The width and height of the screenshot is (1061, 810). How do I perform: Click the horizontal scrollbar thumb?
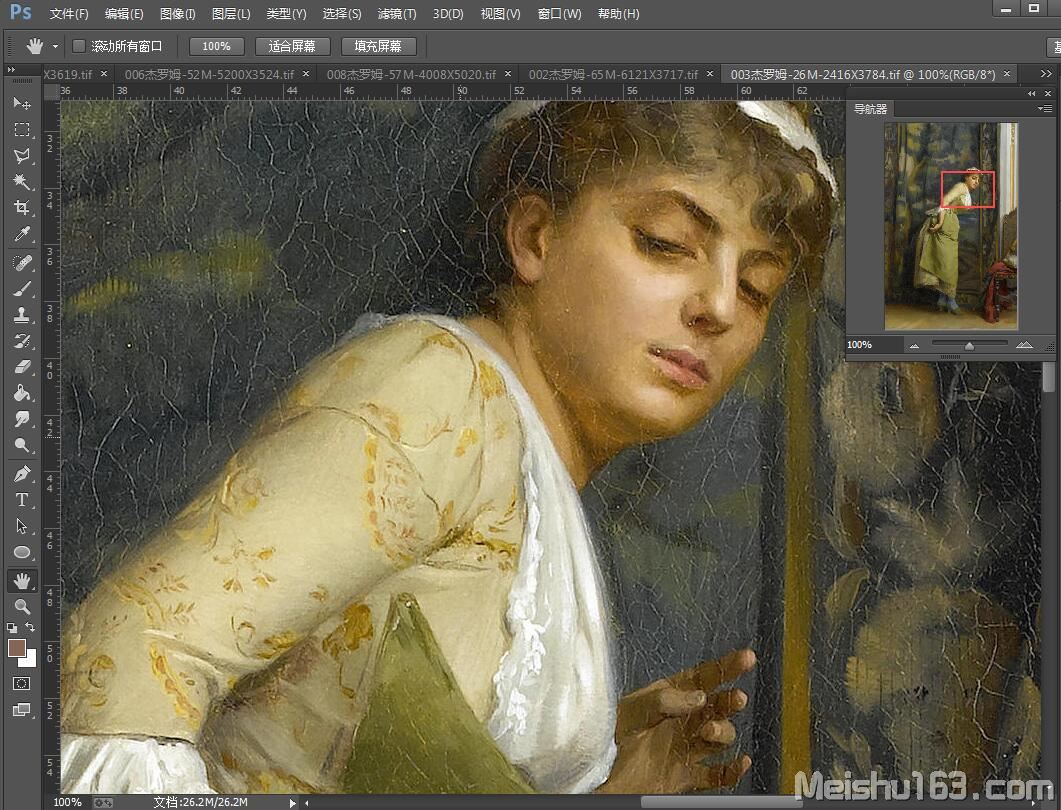click(x=720, y=803)
